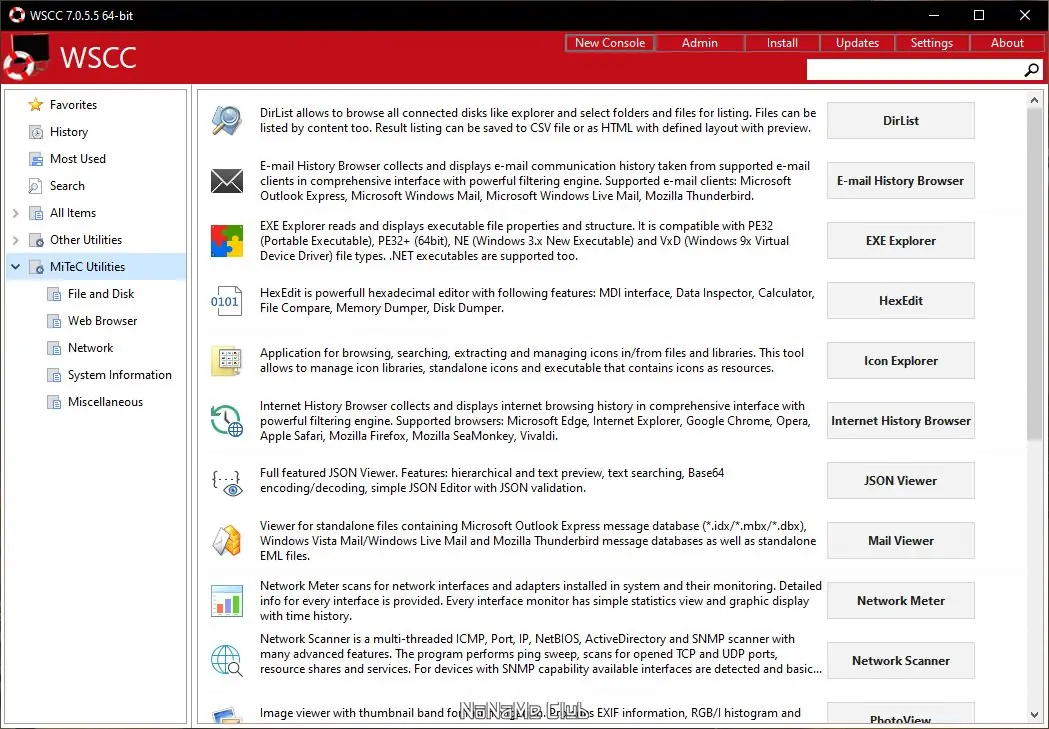Viewport: 1049px width, 729px height.
Task: Launch the Mail Viewer button
Action: click(900, 540)
